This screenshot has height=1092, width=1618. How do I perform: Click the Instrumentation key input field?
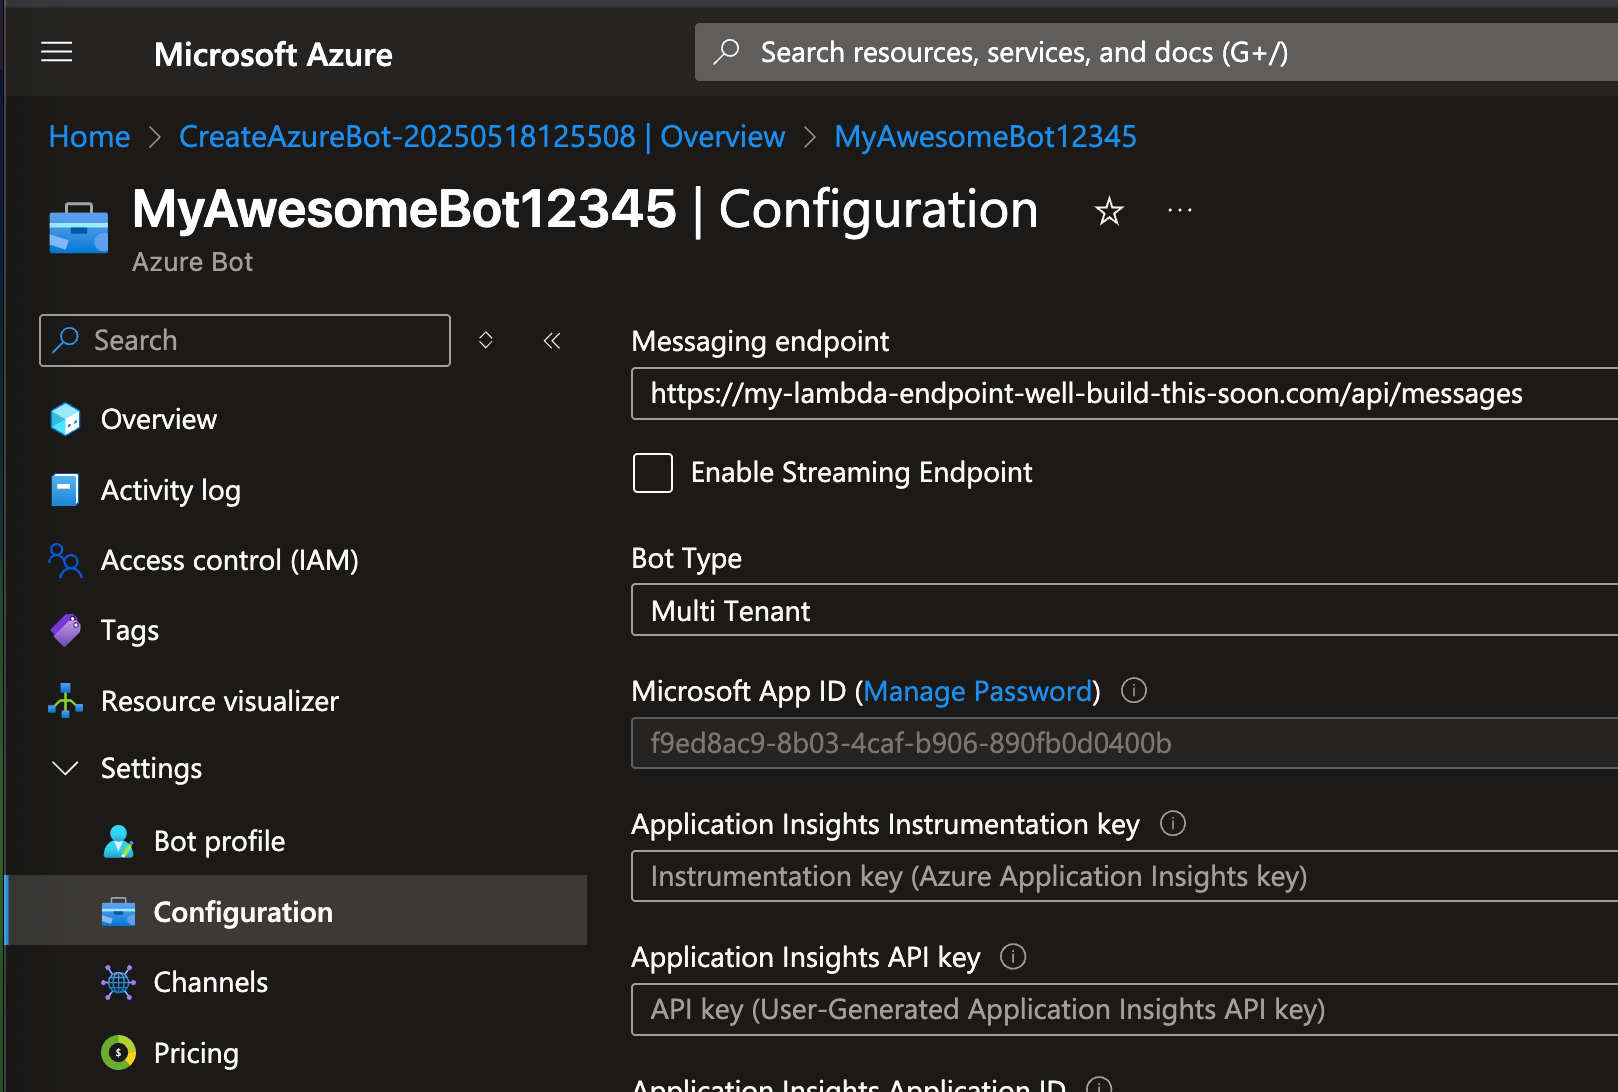[x=1120, y=877]
